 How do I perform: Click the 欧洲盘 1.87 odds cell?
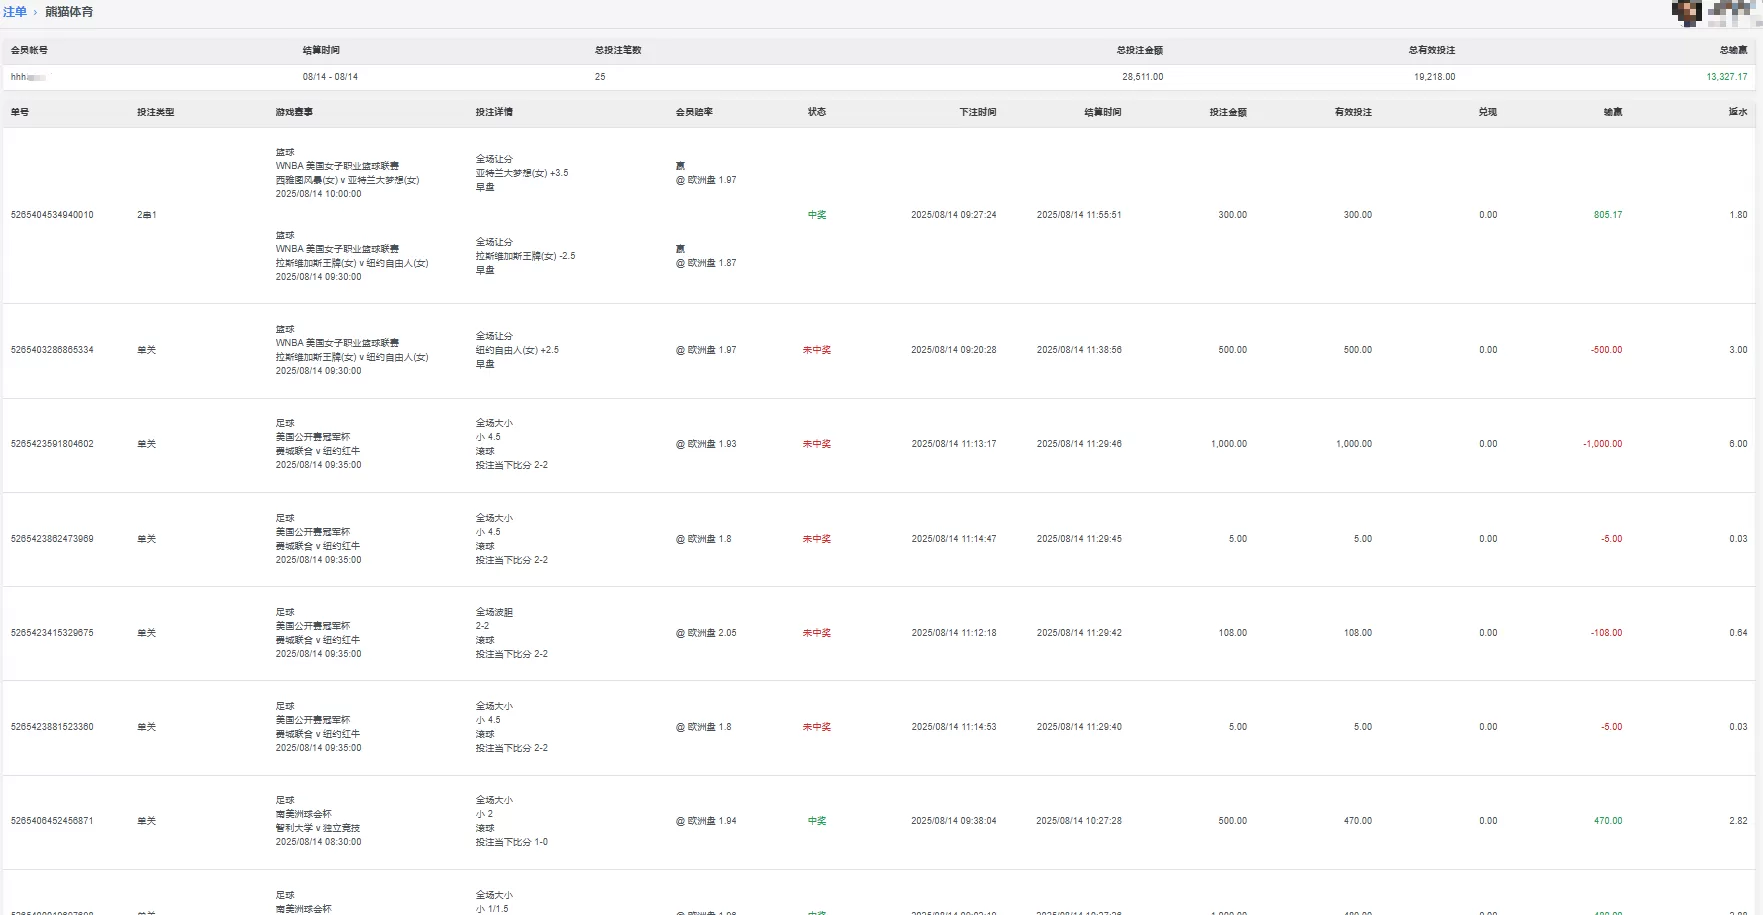pyautogui.click(x=706, y=263)
